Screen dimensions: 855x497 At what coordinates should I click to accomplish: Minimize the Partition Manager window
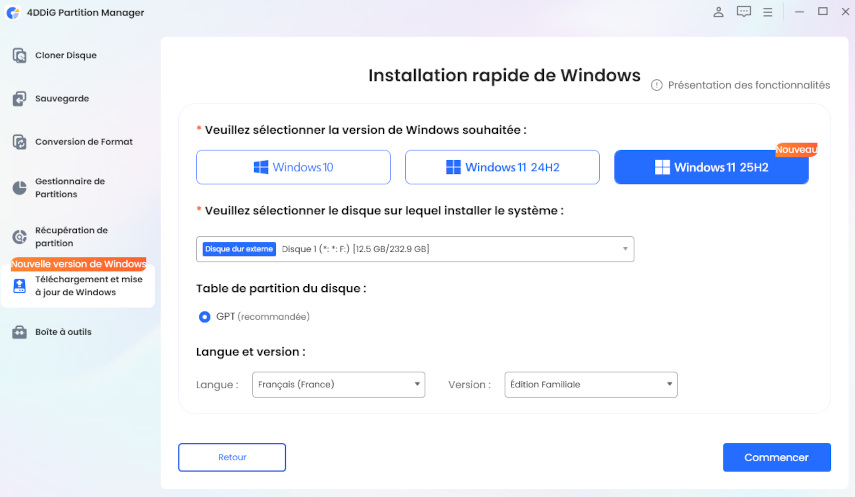click(799, 12)
